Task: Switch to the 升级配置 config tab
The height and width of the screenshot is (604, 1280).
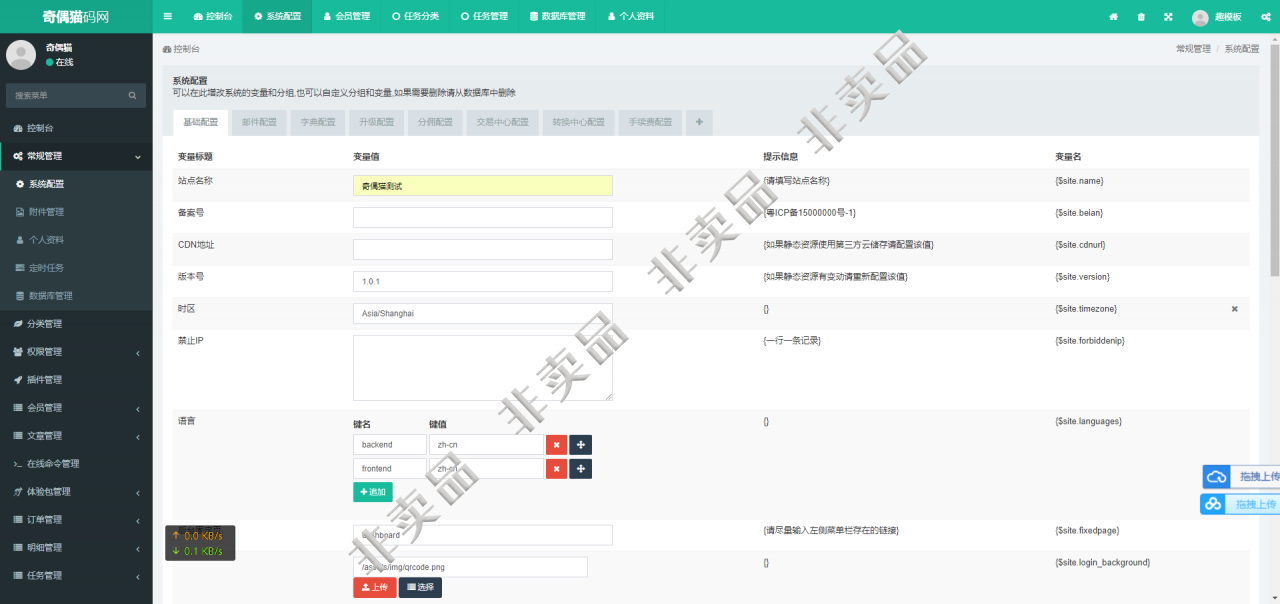Action: pos(377,122)
